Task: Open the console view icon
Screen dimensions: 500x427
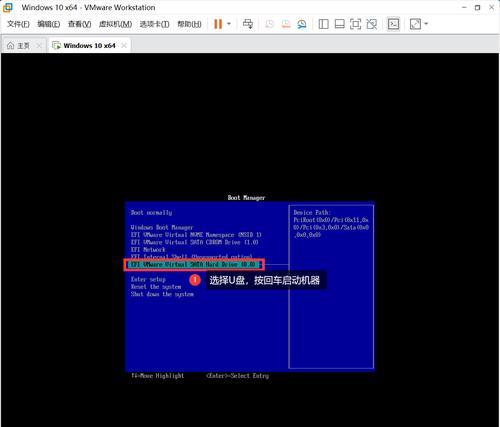Action: coord(393,24)
